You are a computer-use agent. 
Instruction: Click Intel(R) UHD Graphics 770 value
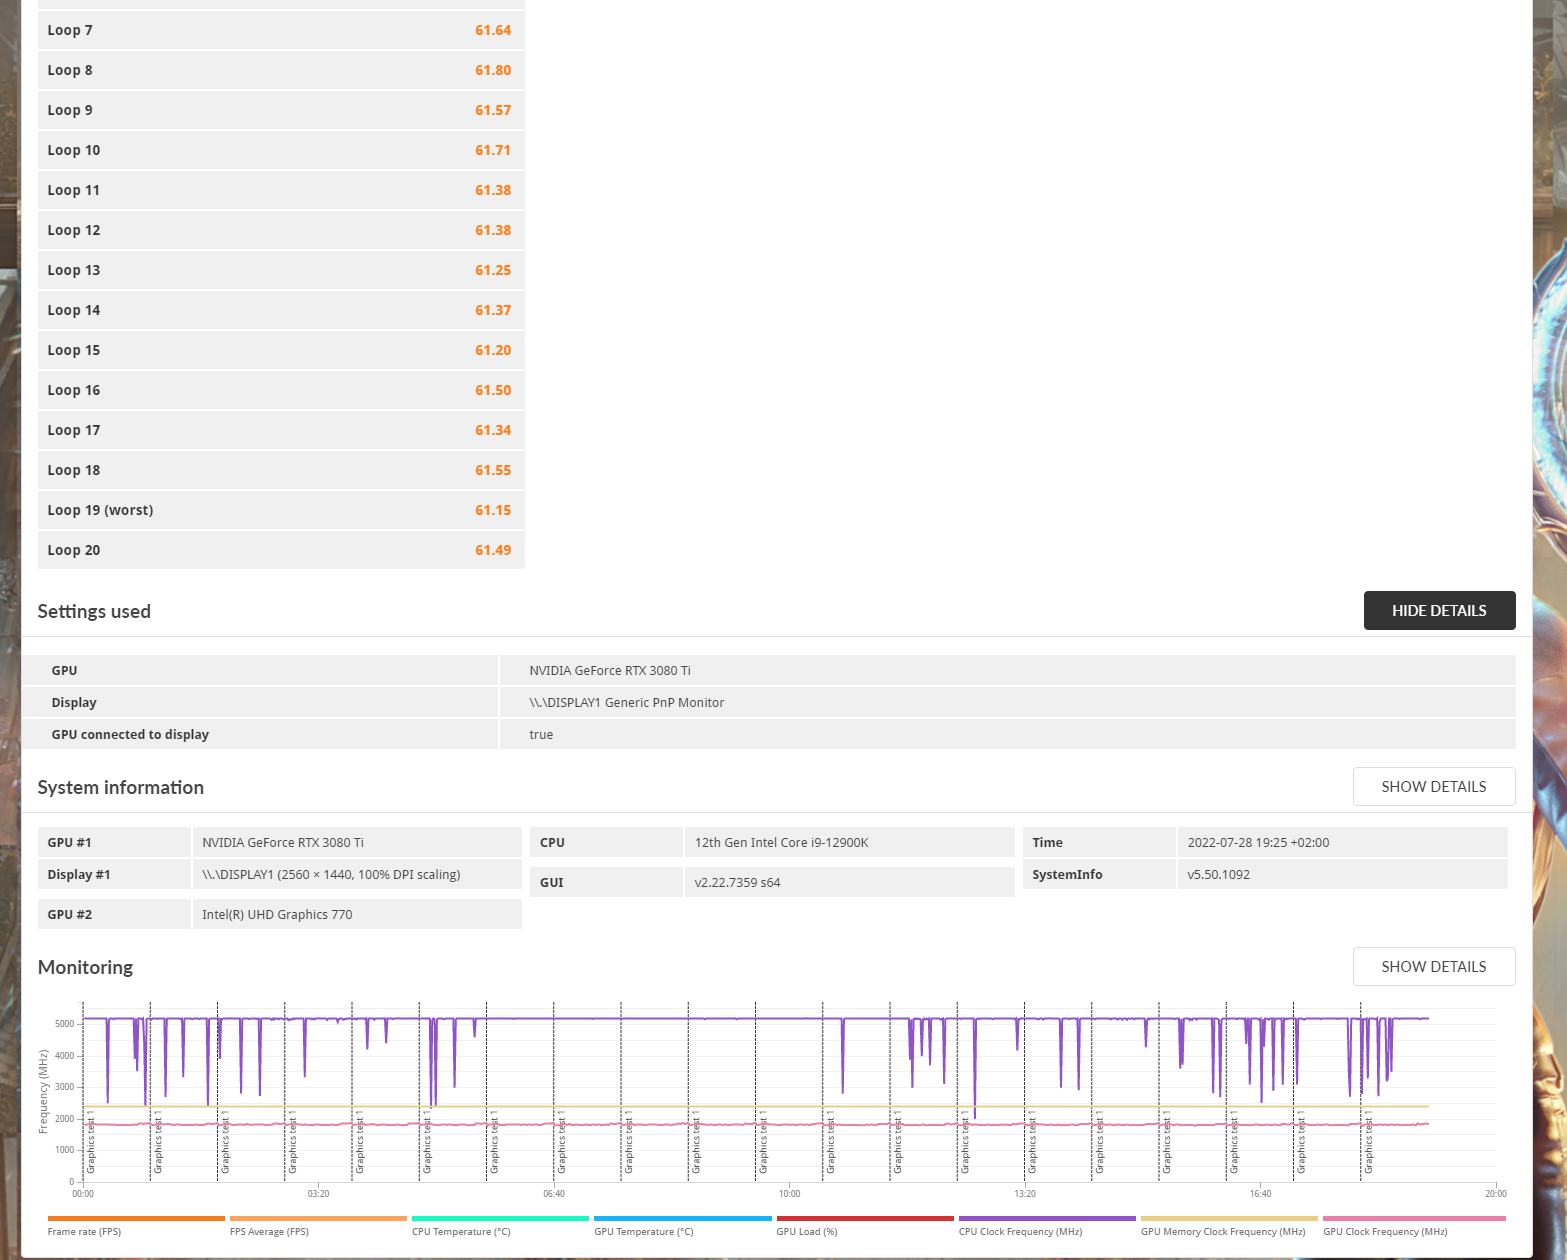277,914
